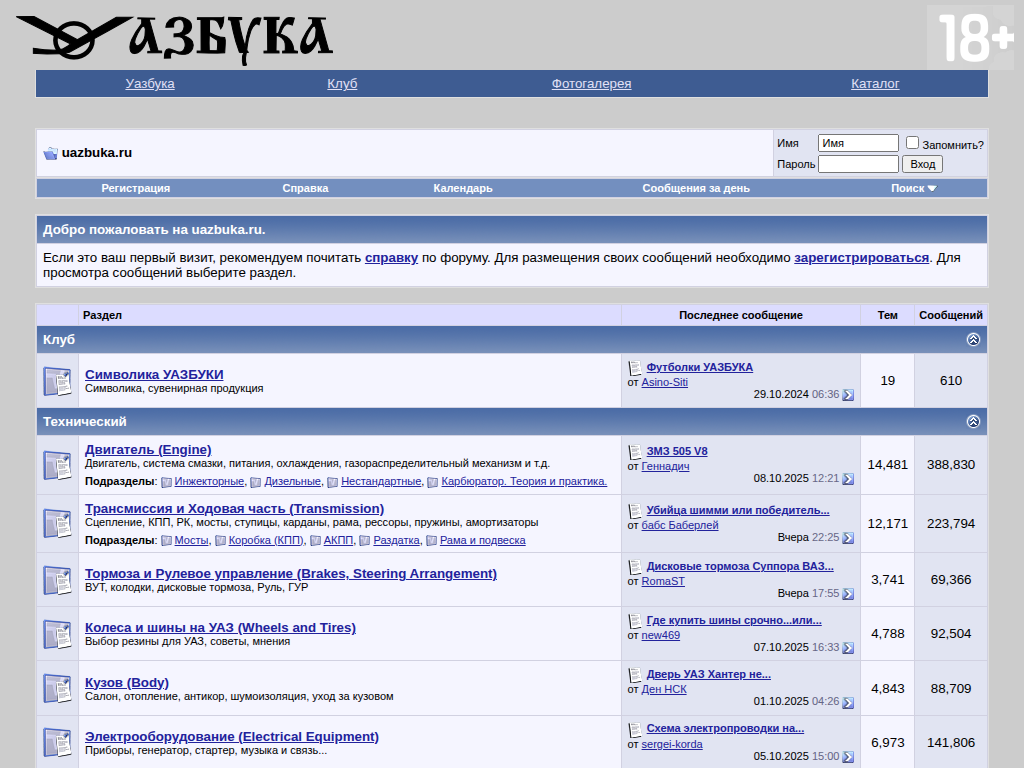This screenshot has height=768, width=1024.
Task: Open the Каталог navigation tab
Action: click(x=875, y=84)
